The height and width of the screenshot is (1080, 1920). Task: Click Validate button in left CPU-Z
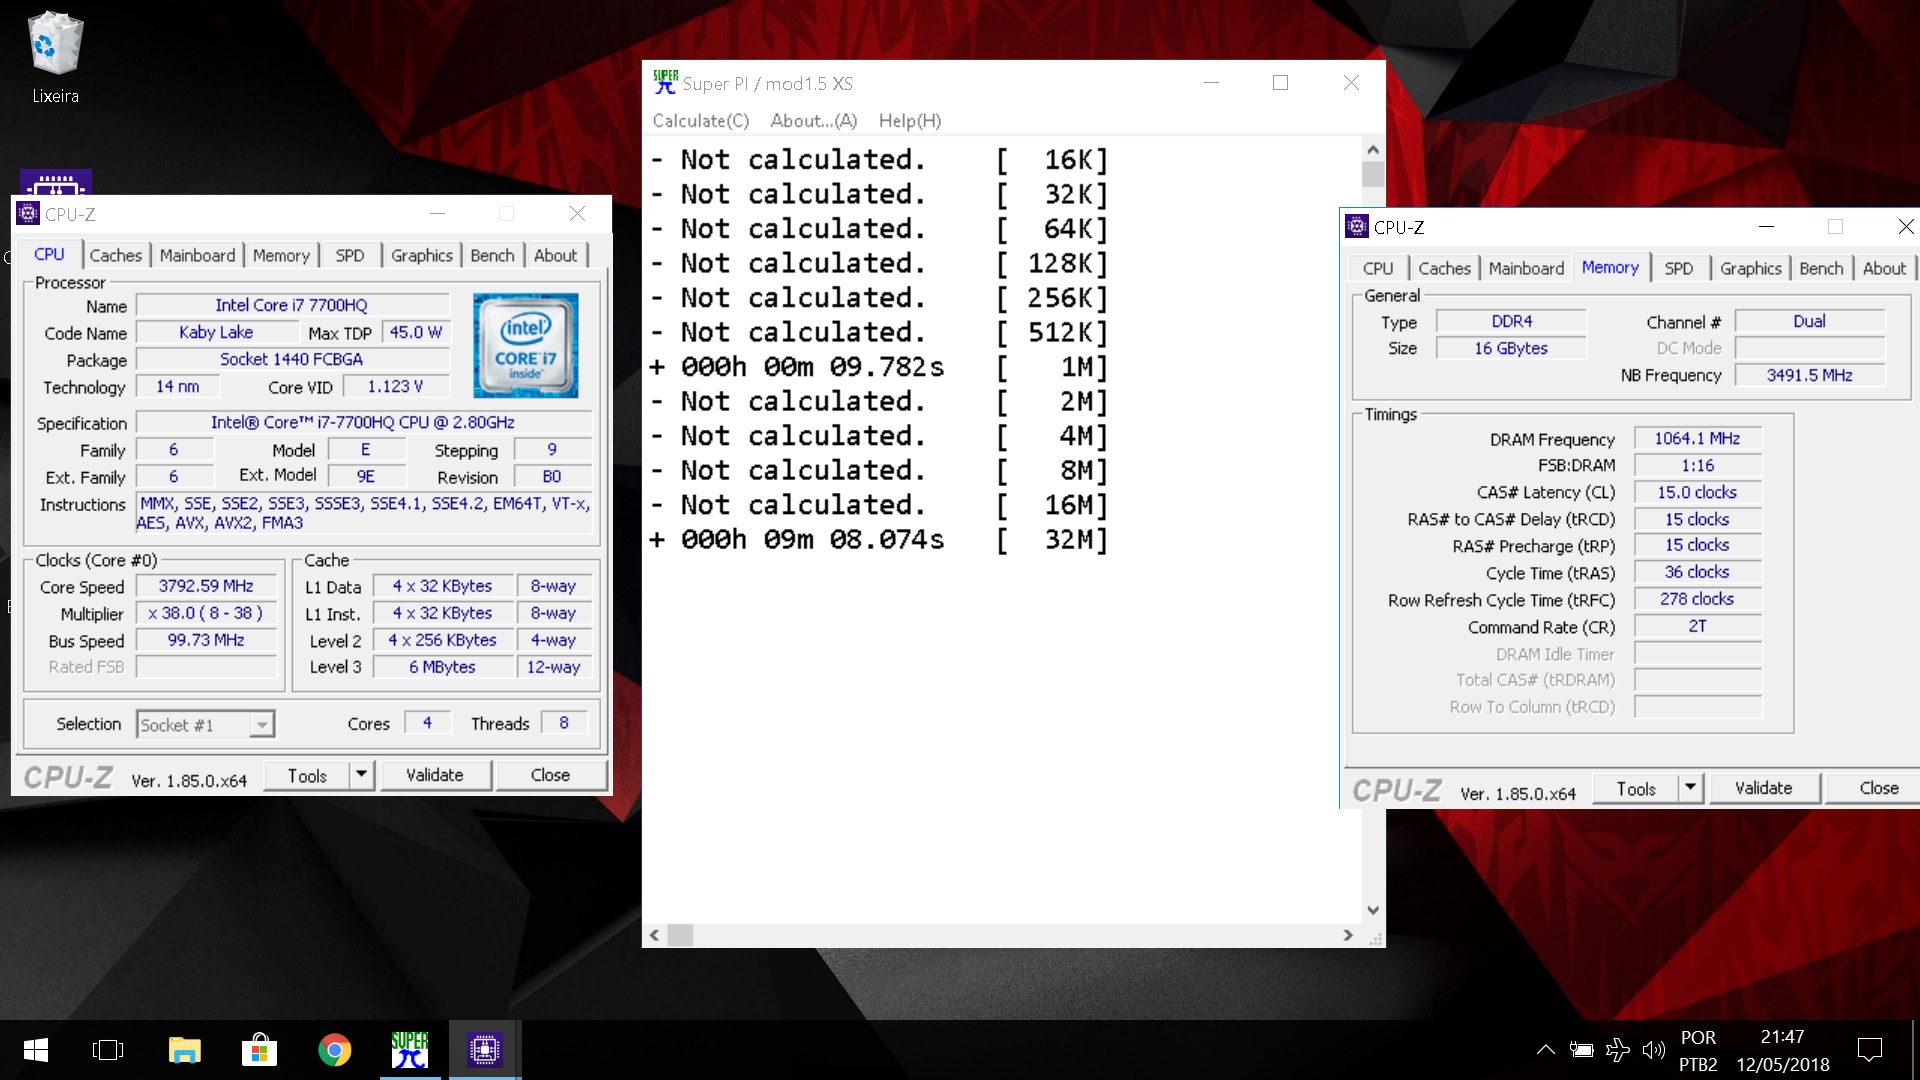[x=435, y=775]
